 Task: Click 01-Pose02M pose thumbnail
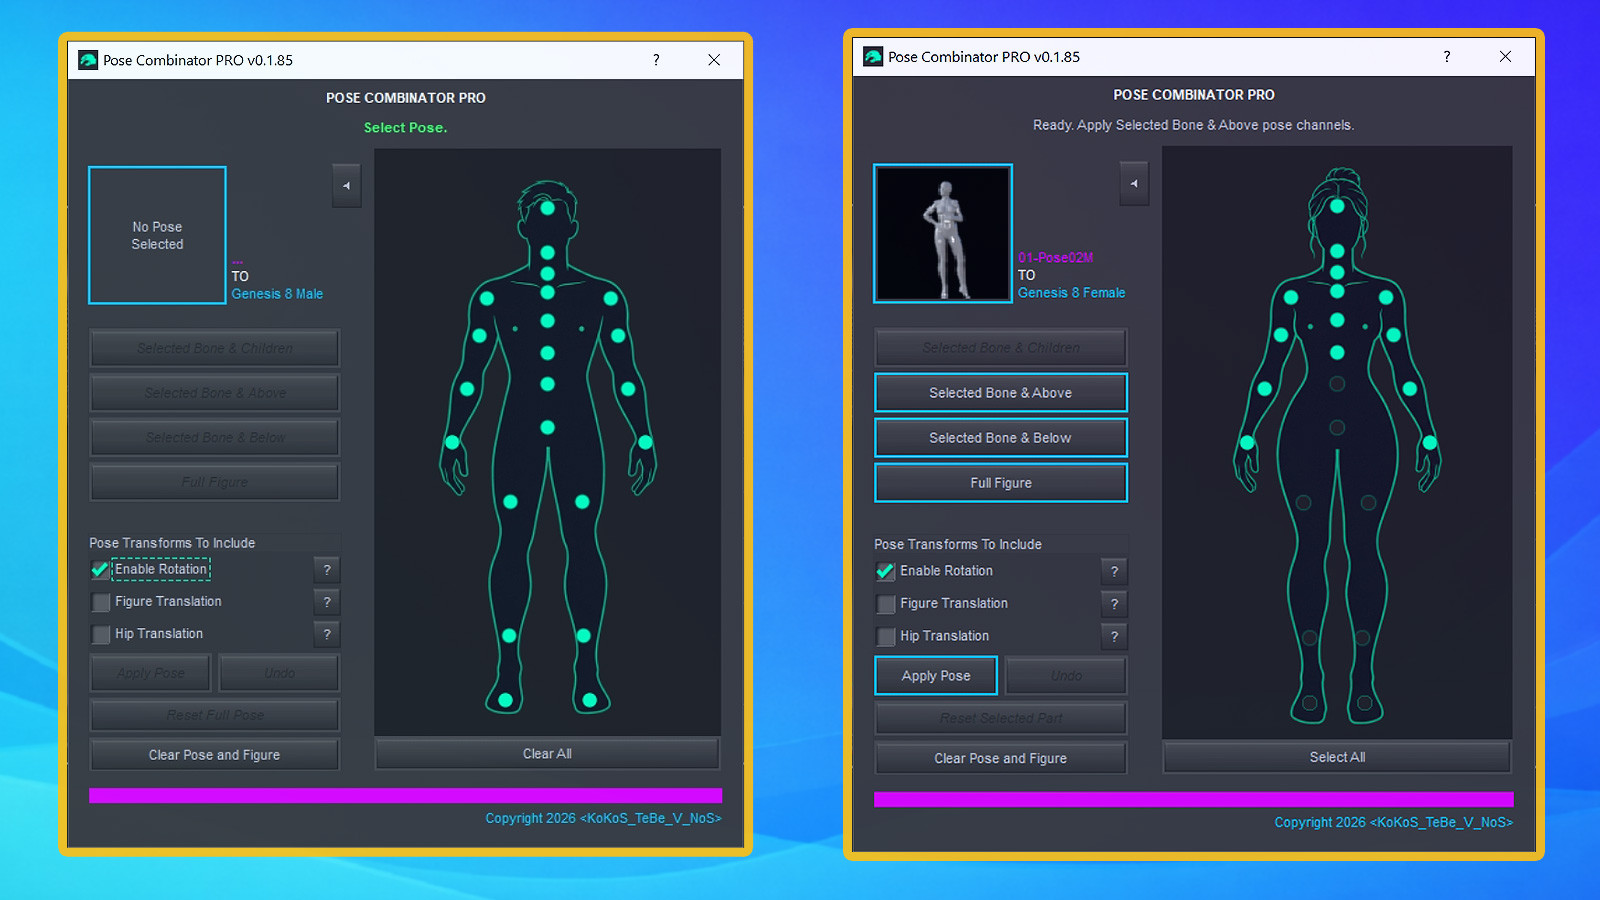coord(943,233)
